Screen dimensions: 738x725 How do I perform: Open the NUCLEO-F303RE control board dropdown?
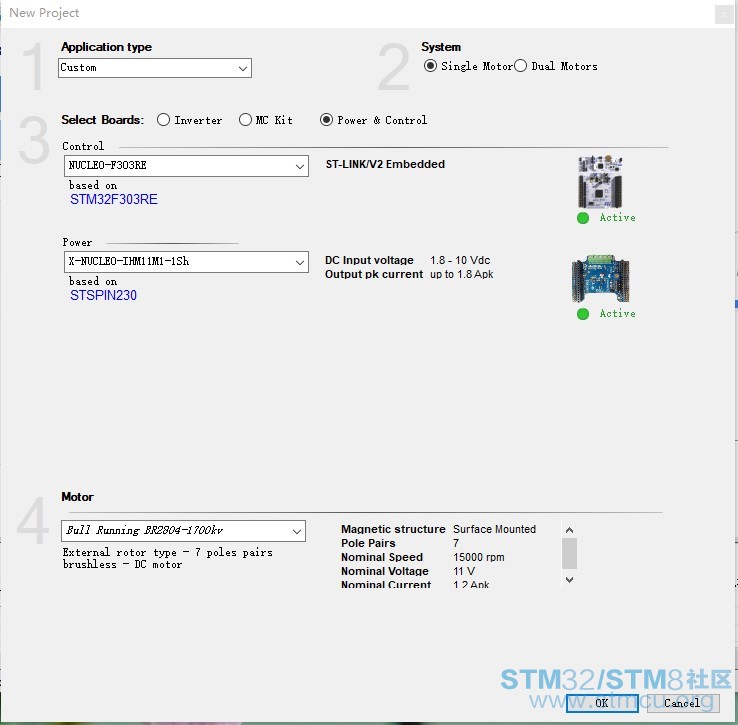(186, 166)
